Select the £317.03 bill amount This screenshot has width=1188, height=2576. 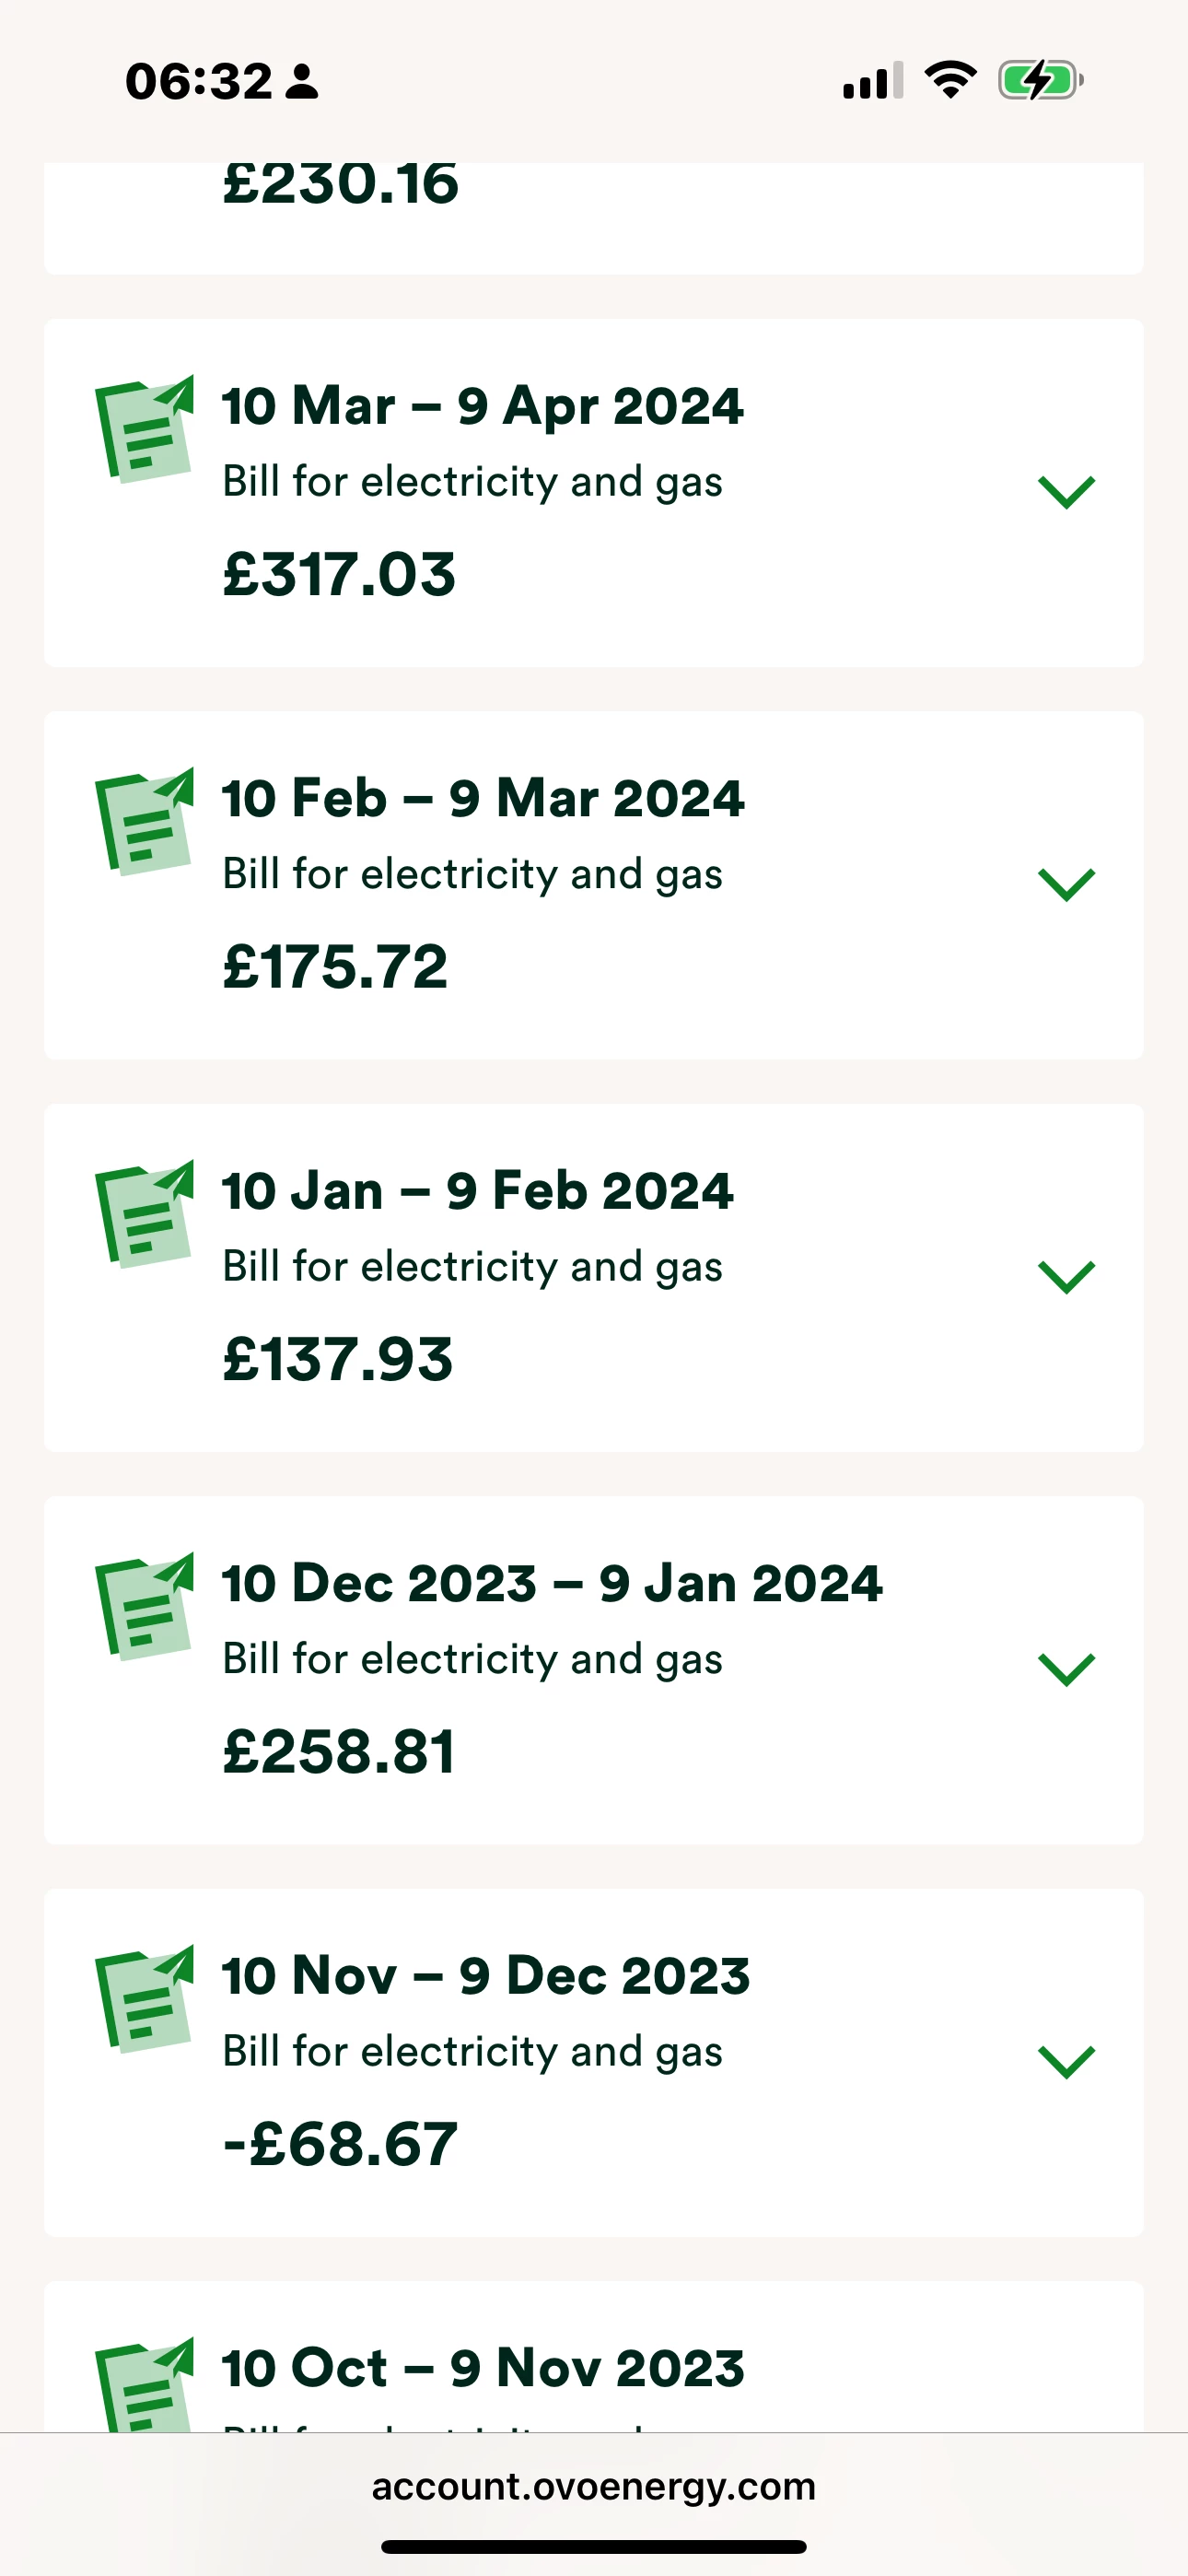339,575
